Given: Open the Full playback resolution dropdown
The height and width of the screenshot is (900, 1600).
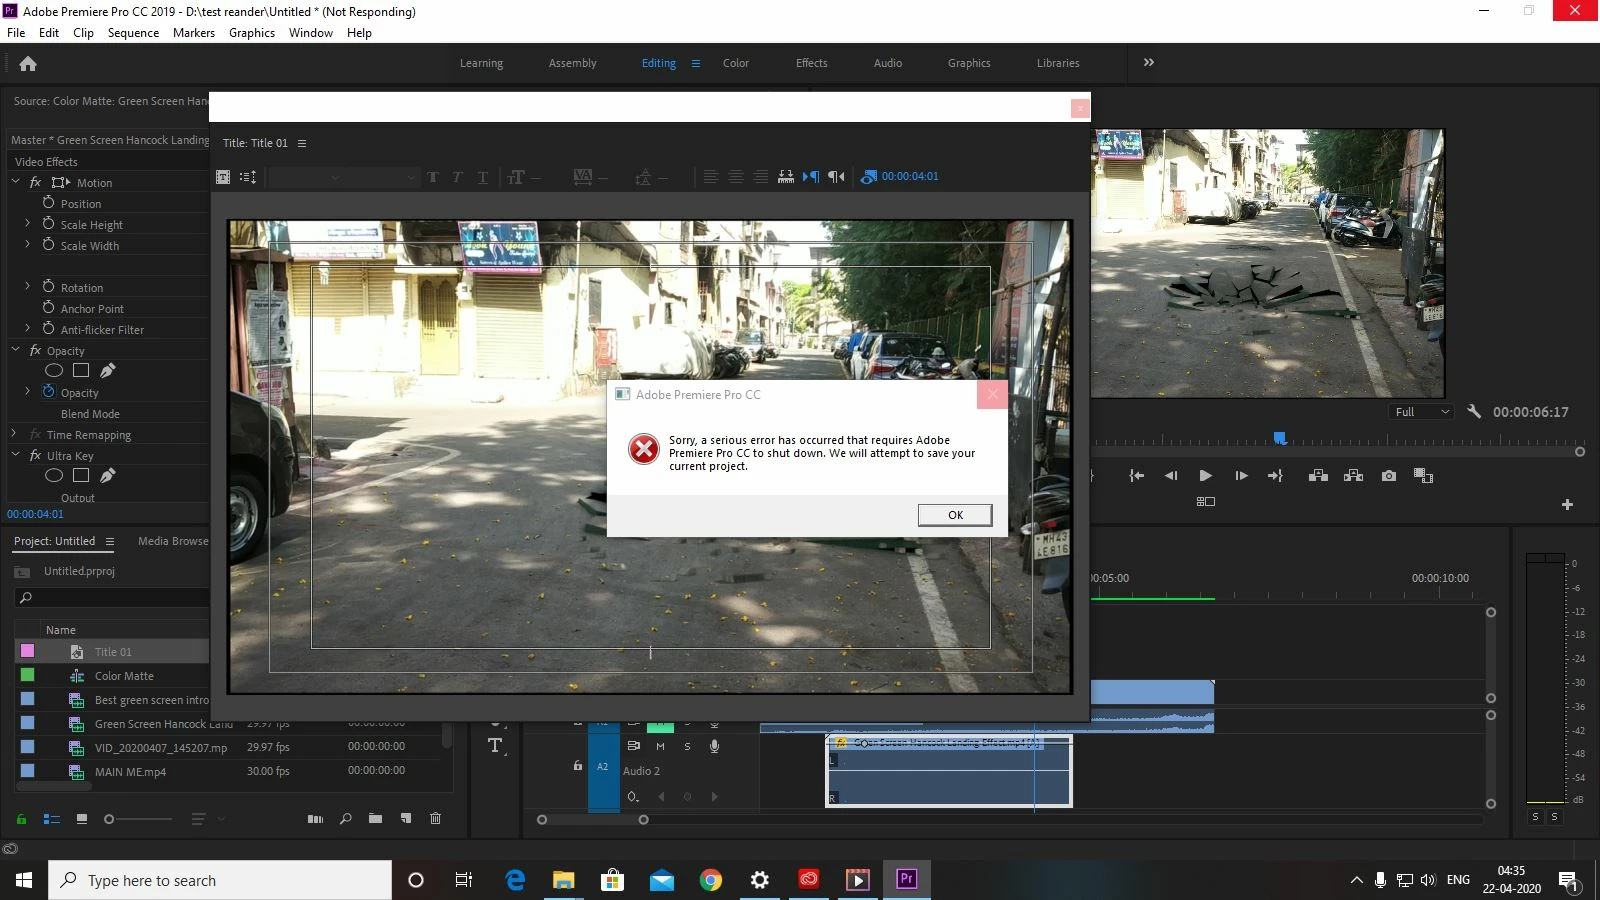Looking at the screenshot, I should pos(1421,412).
